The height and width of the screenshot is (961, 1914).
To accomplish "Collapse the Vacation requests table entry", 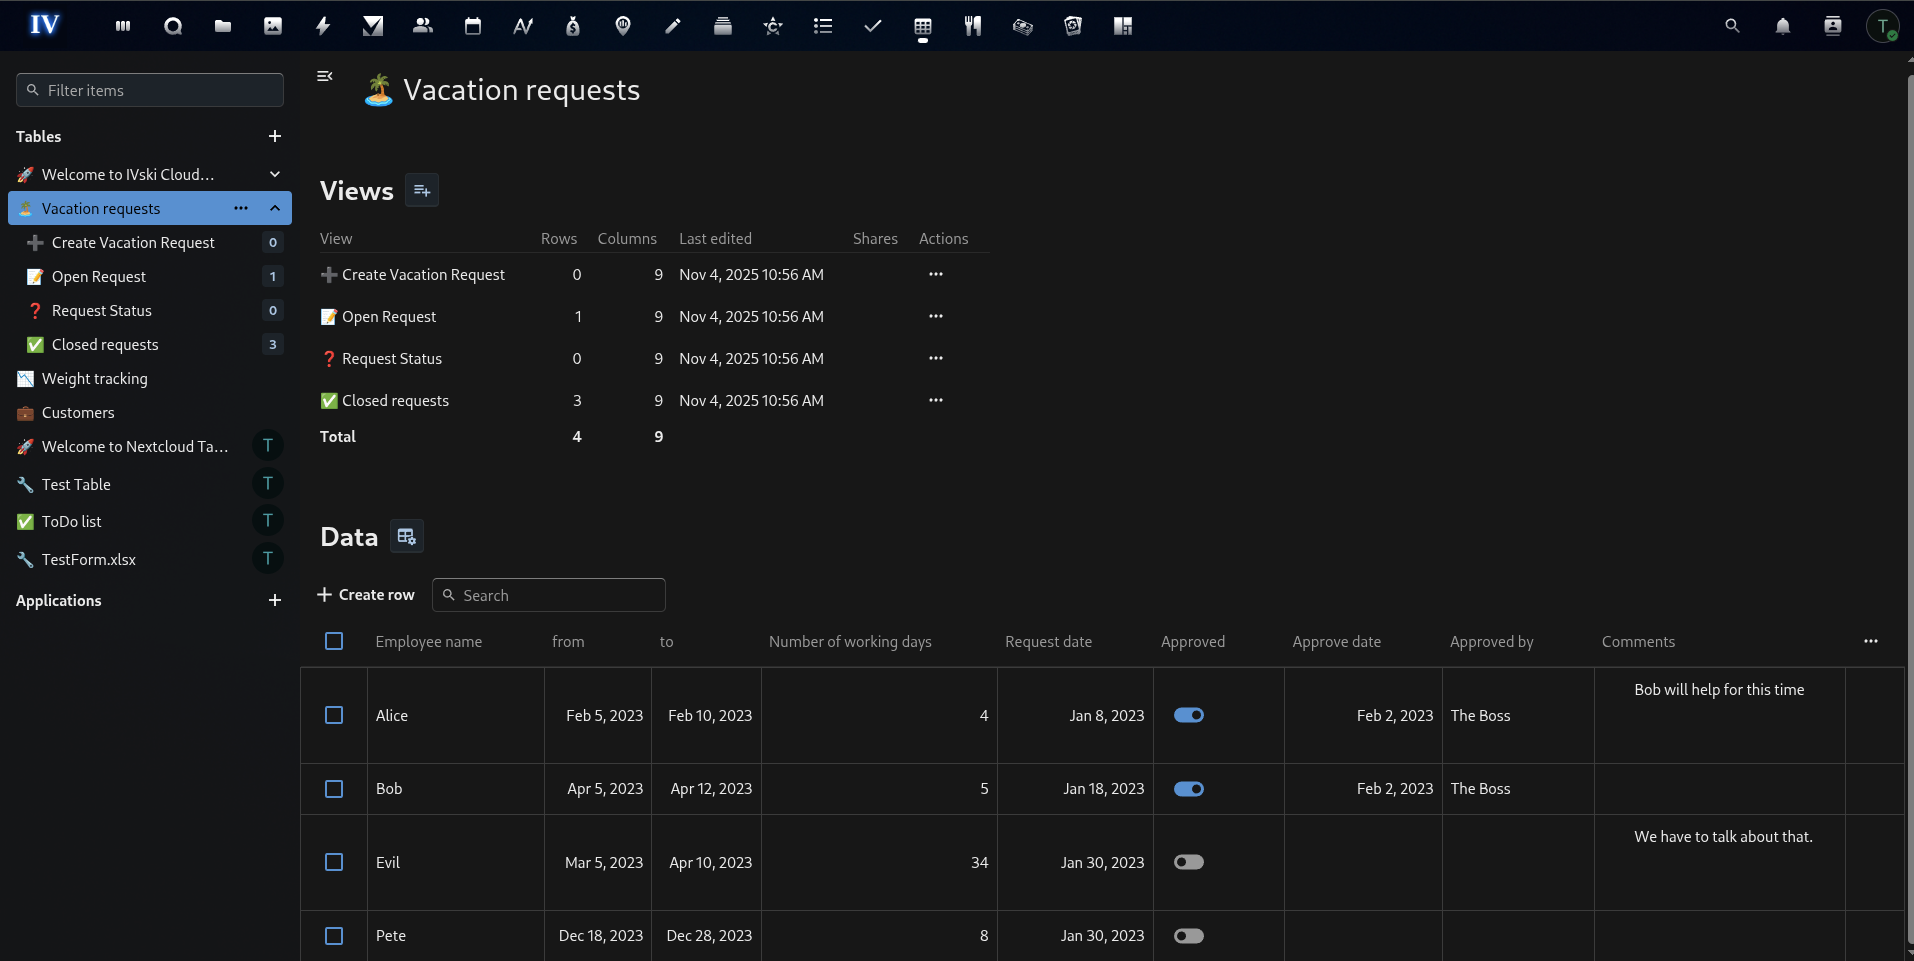I will (x=274, y=208).
